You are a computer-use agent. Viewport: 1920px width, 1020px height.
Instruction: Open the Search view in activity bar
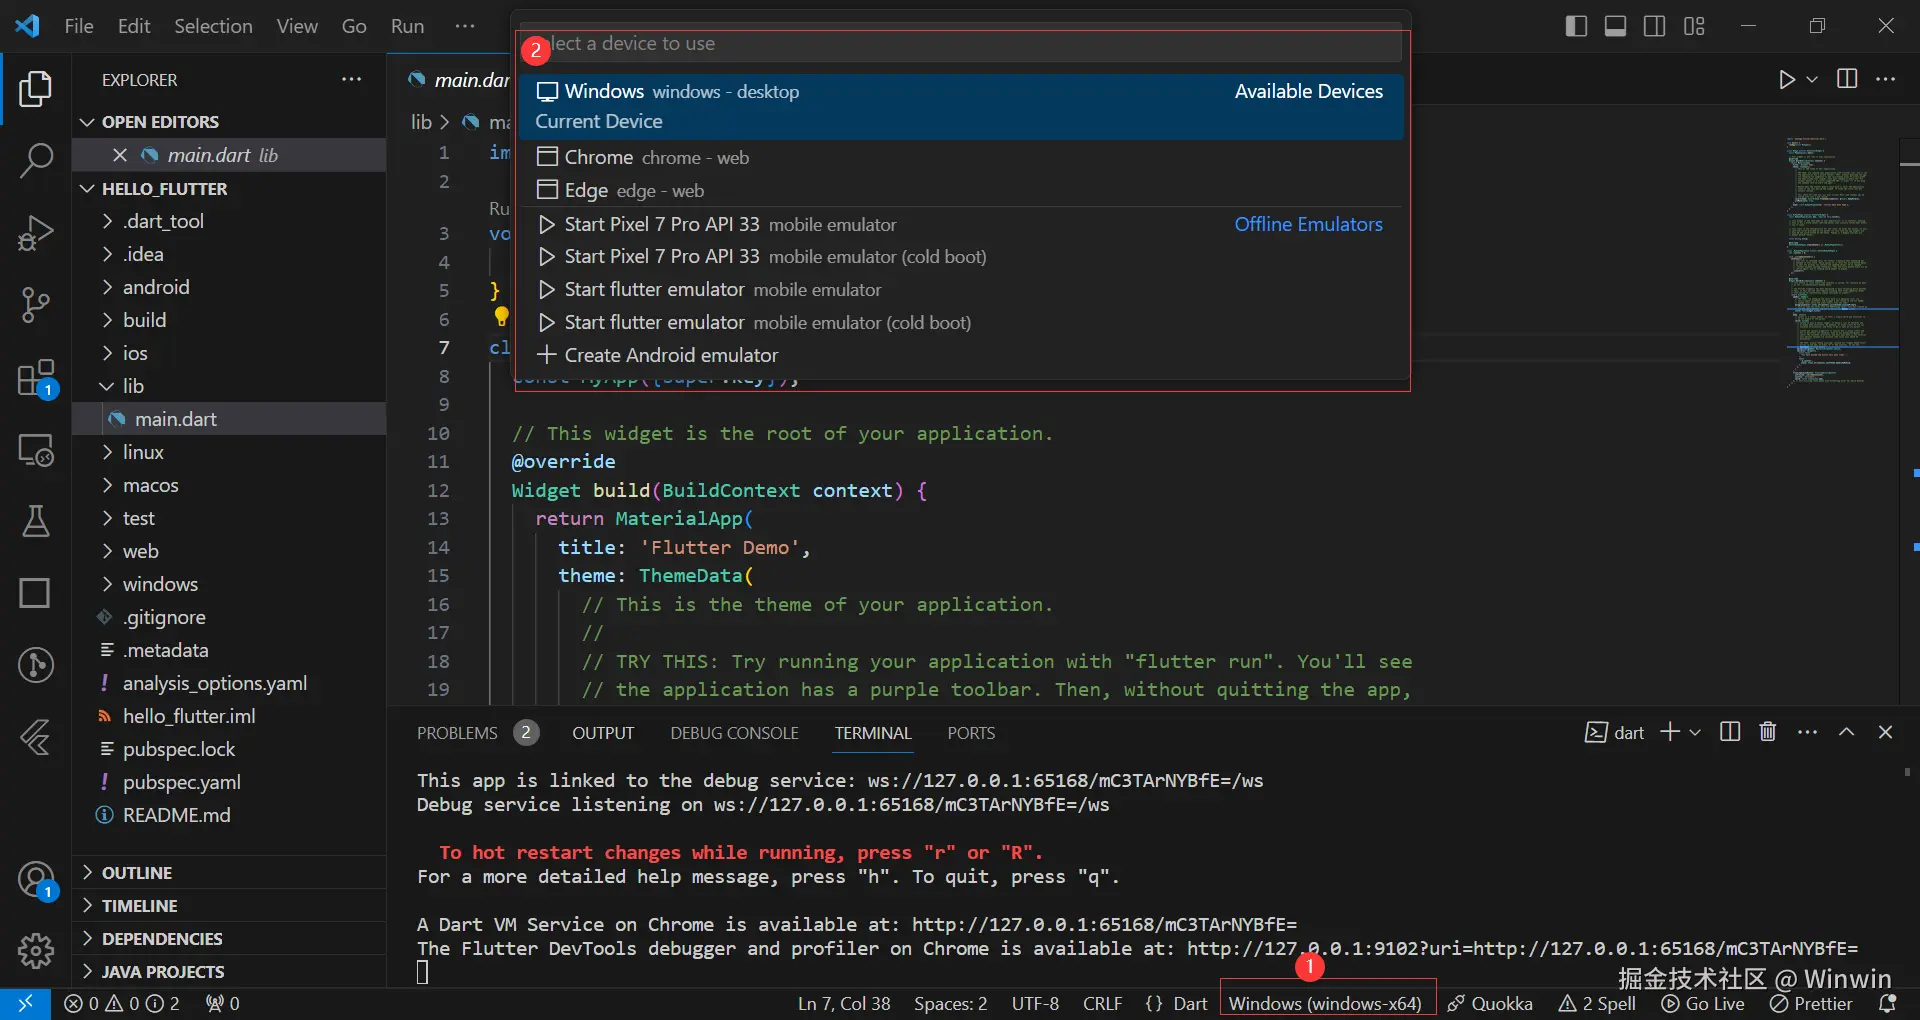pyautogui.click(x=36, y=160)
